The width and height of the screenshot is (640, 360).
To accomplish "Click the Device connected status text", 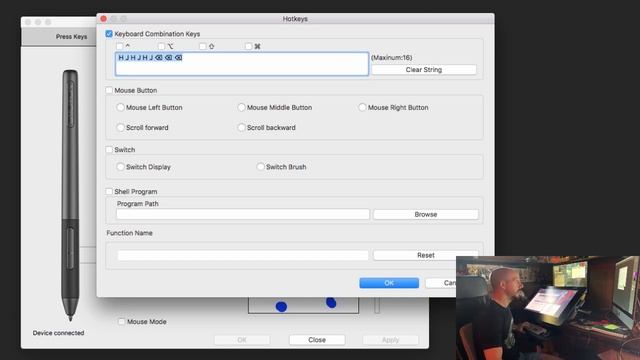I will point(58,333).
